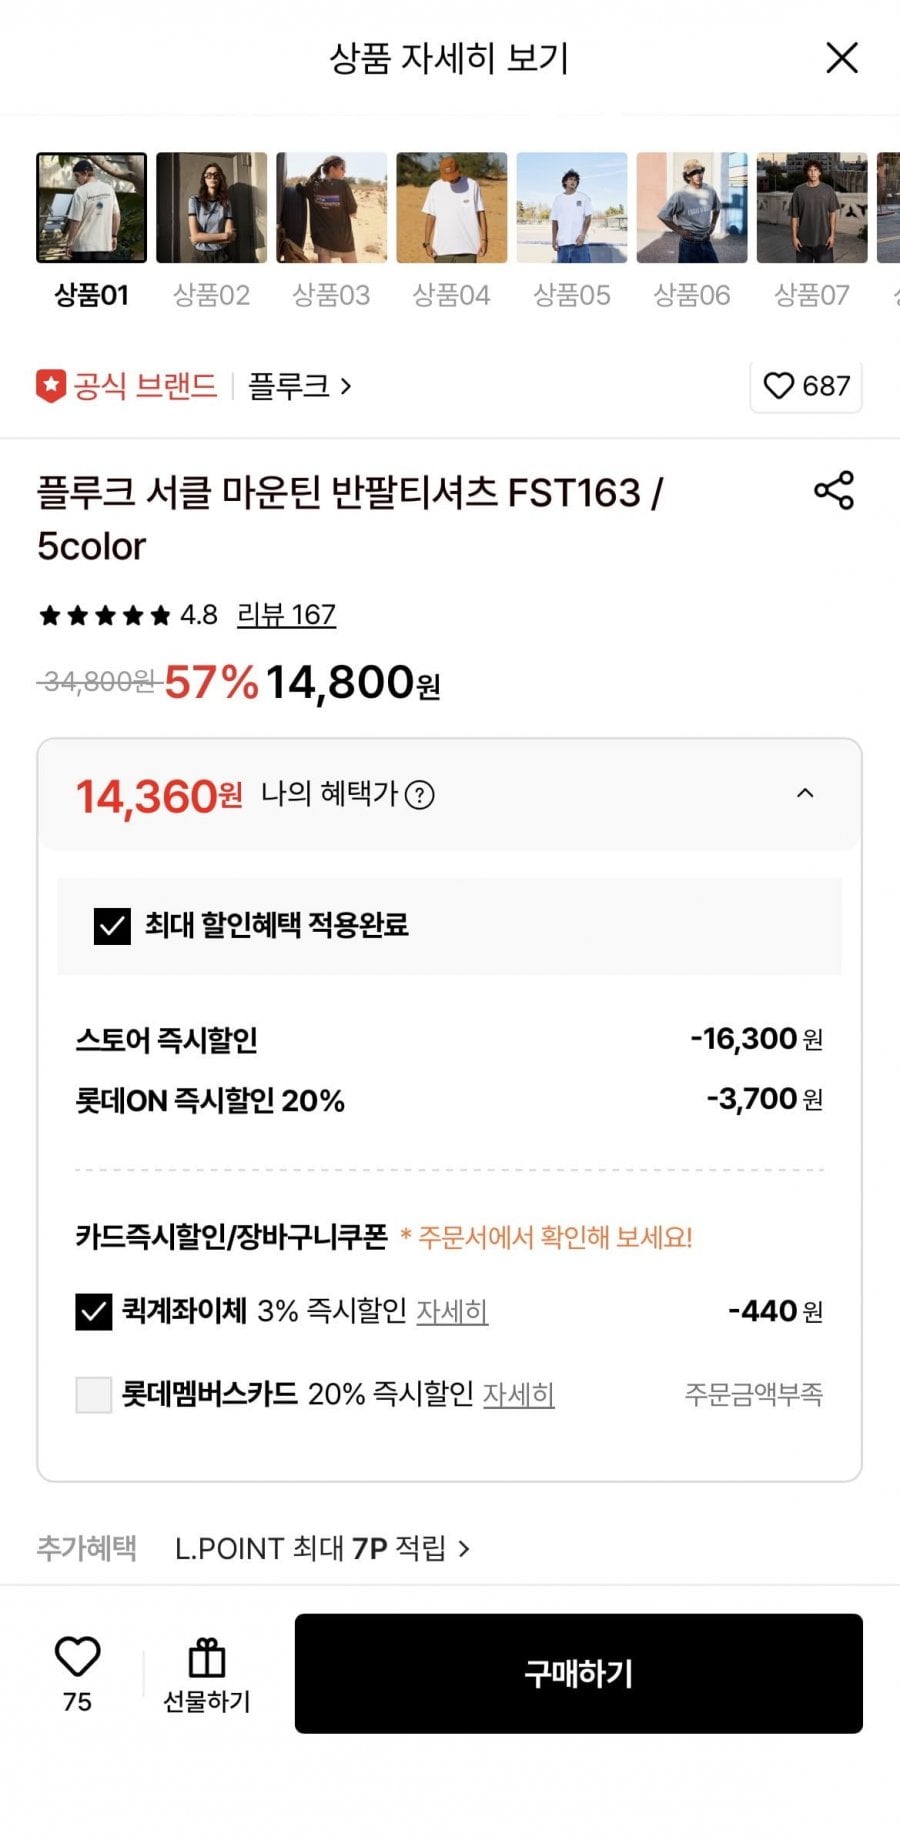Tap the red 공식 브랜드 badge
This screenshot has height=1840, width=900.
click(x=127, y=386)
